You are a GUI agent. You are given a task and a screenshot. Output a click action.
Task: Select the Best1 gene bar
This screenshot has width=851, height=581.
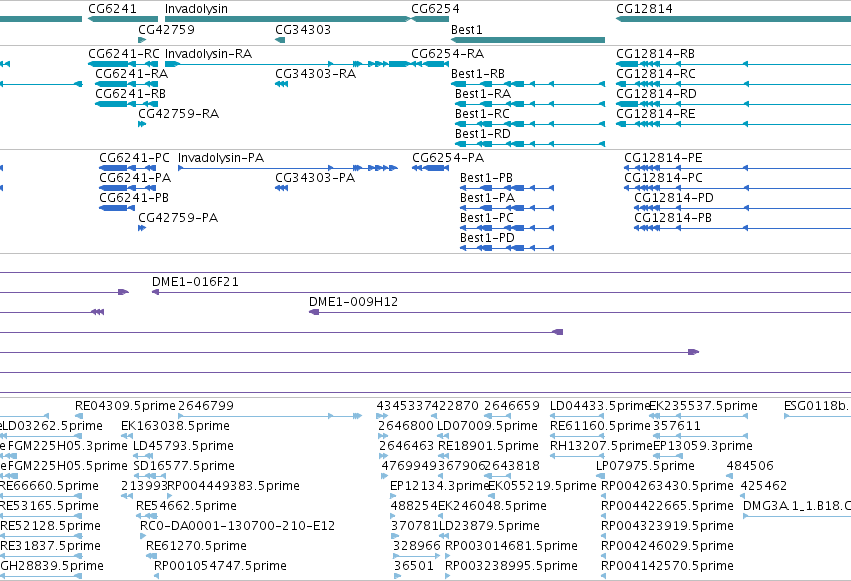pyautogui.click(x=528, y=40)
